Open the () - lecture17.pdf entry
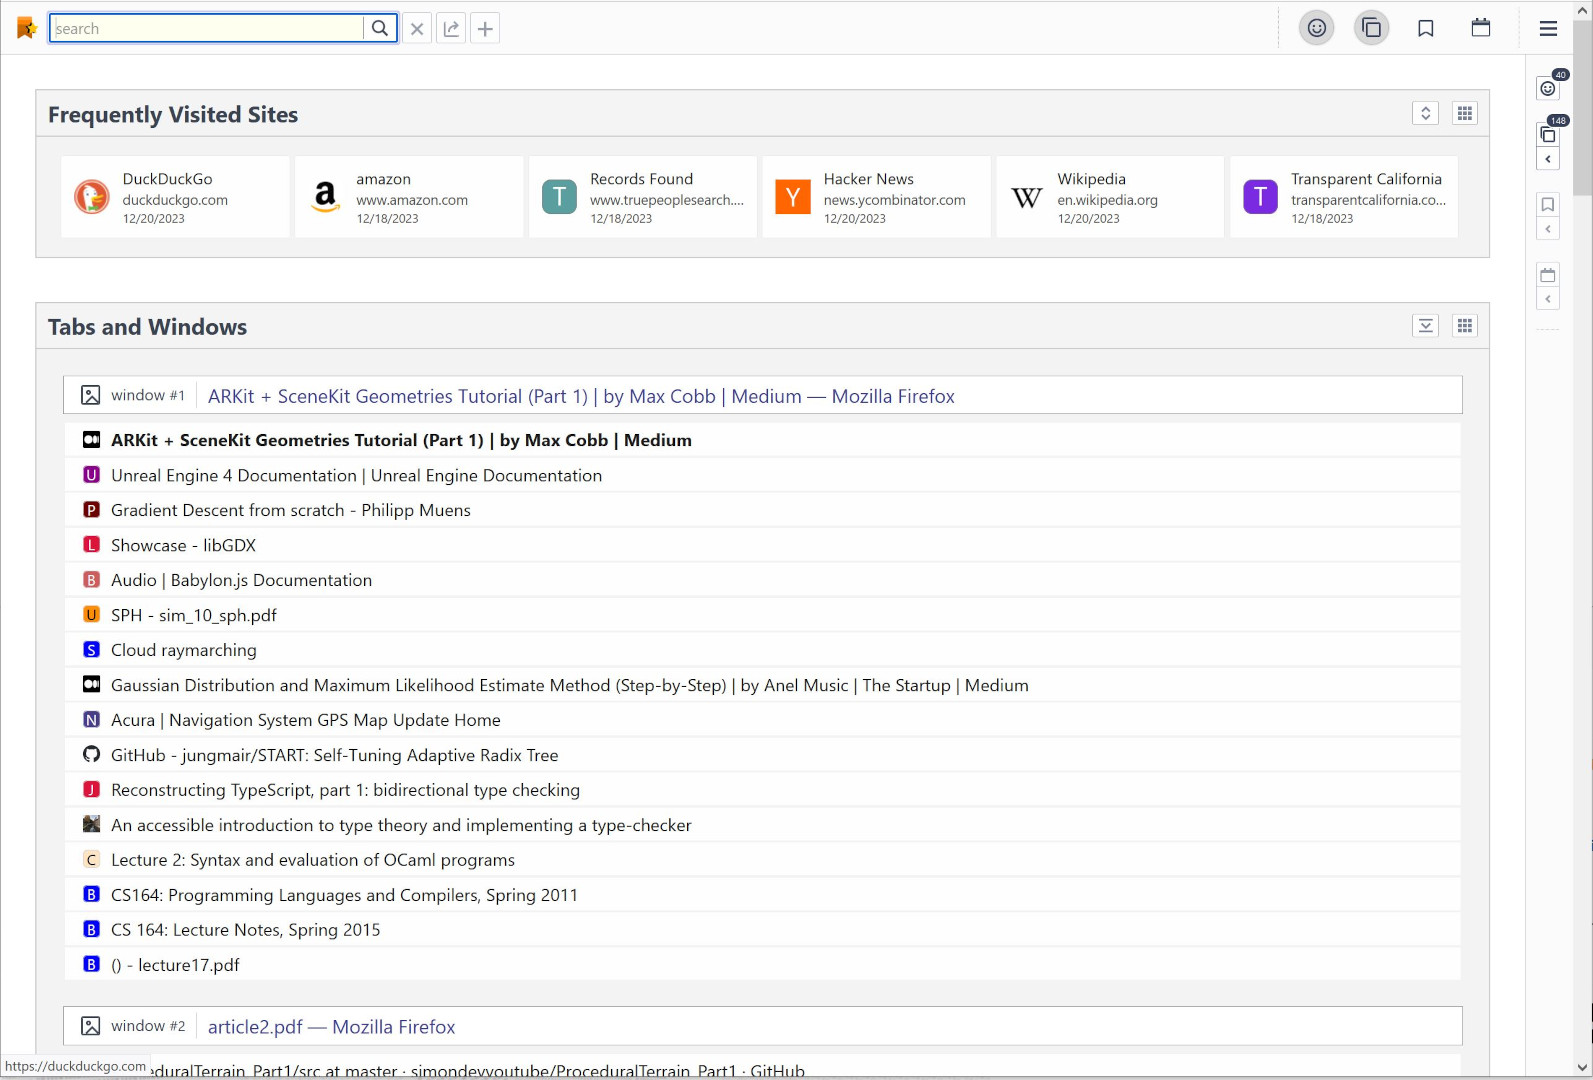Screen dimensions: 1593x1080 tap(762, 965)
